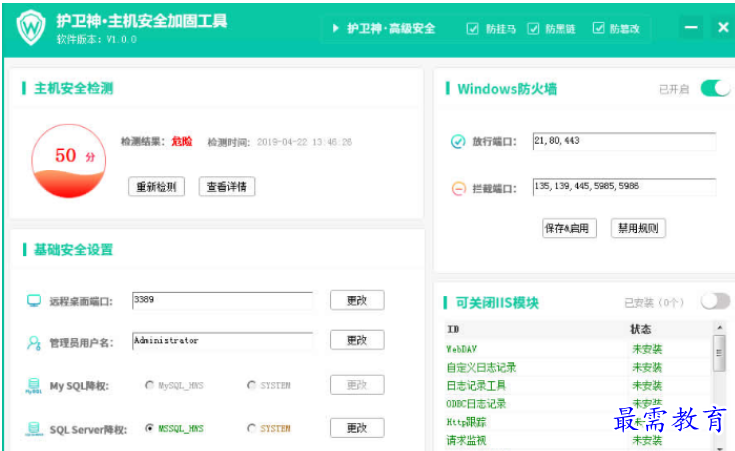Viewport: 735px width, 451px height.
Task: Select the 日志记录工具 module row
Action: [578, 385]
